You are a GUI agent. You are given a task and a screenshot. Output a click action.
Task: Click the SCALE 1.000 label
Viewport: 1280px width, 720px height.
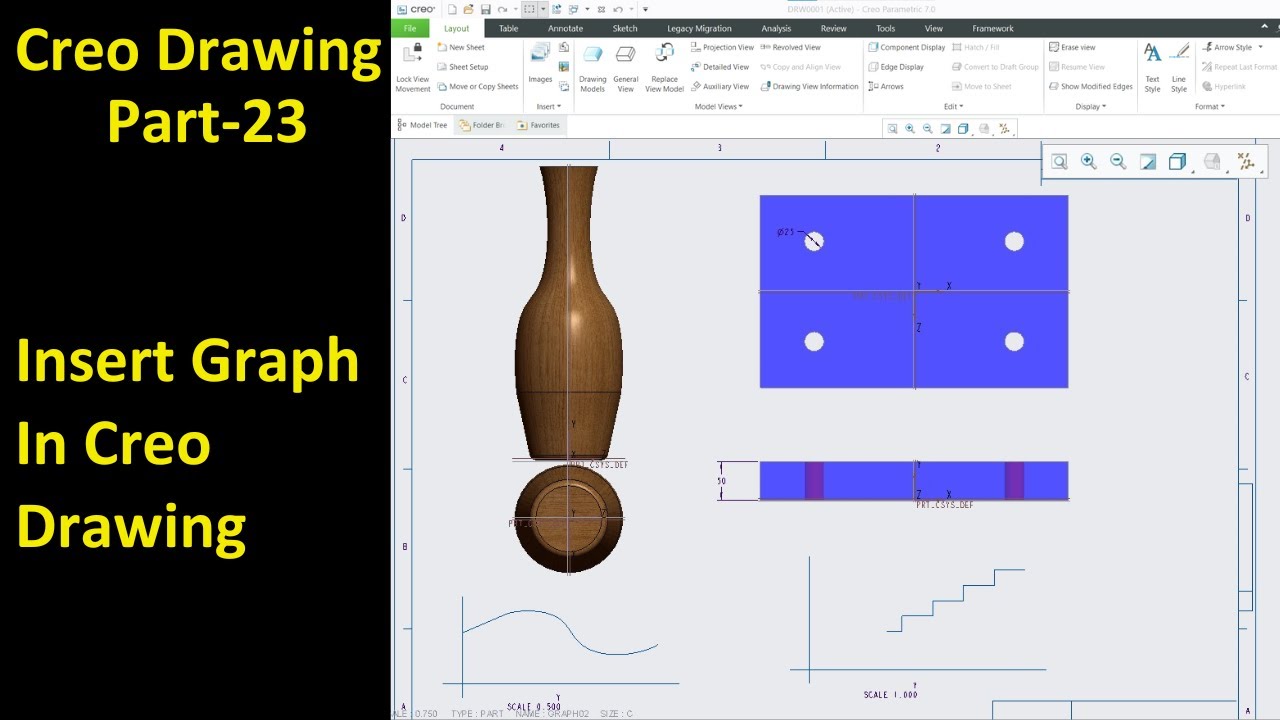[890, 695]
